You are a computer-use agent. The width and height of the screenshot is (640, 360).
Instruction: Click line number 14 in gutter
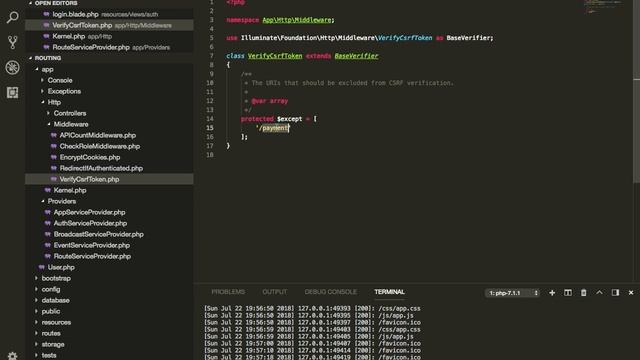210,119
